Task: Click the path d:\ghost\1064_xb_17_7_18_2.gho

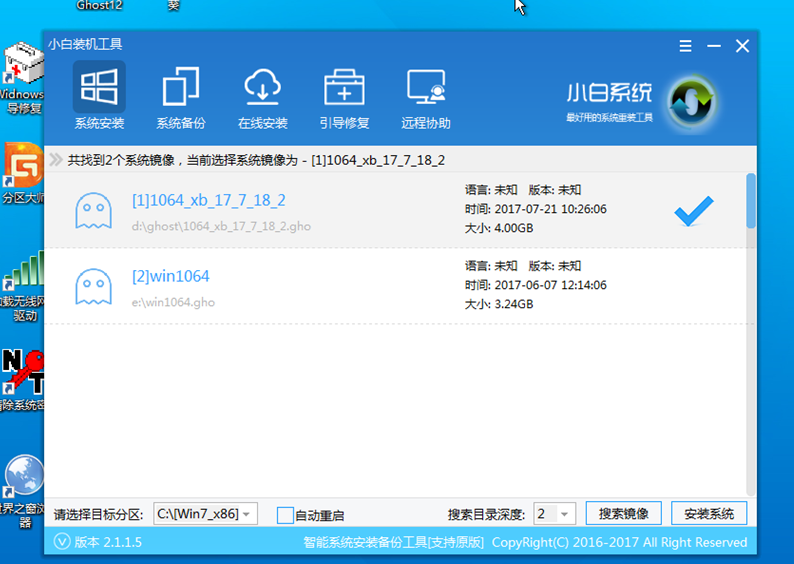Action: [221, 226]
